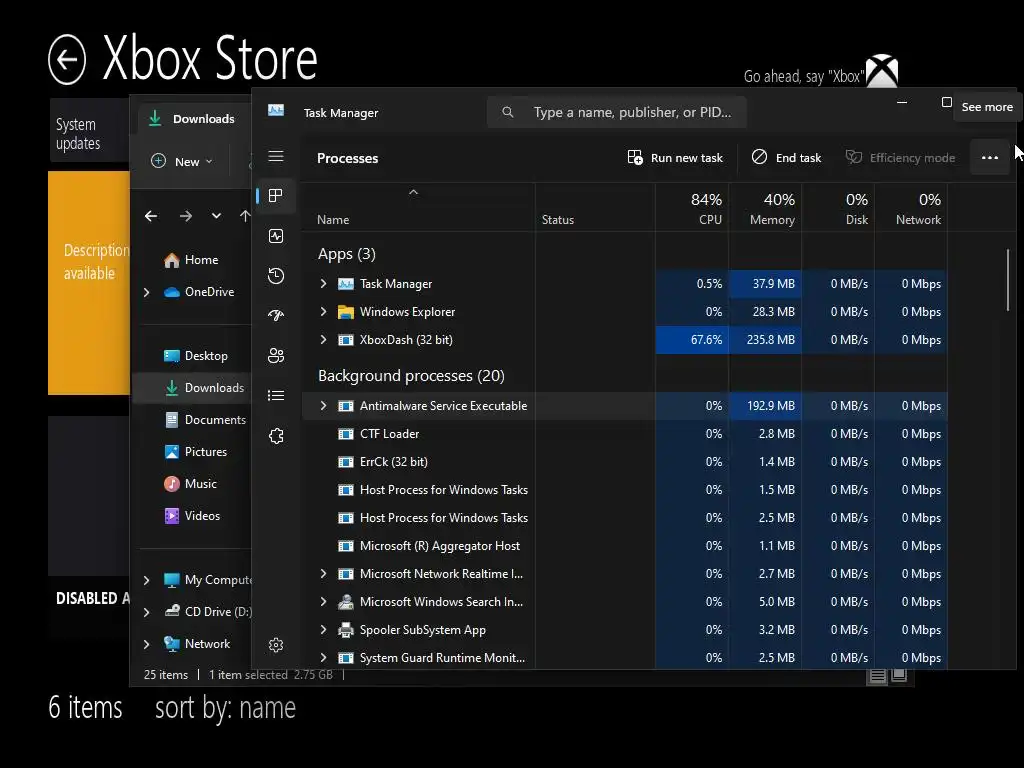Open Services page icon in sidebar
This screenshot has width=1024, height=768.
point(276,436)
